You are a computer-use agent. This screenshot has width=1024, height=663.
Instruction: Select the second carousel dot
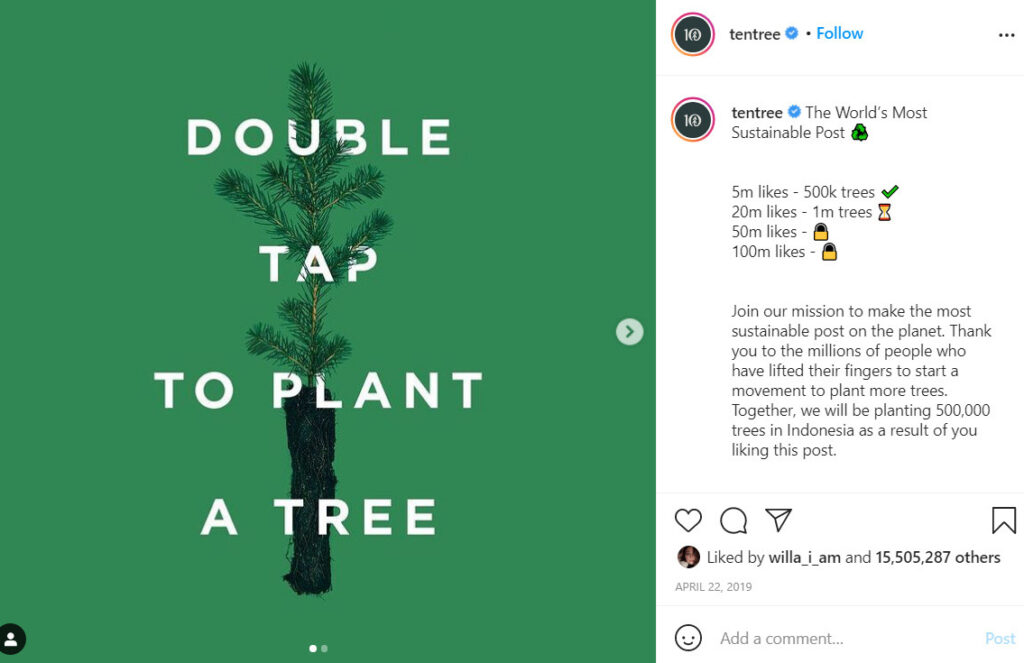[323, 648]
